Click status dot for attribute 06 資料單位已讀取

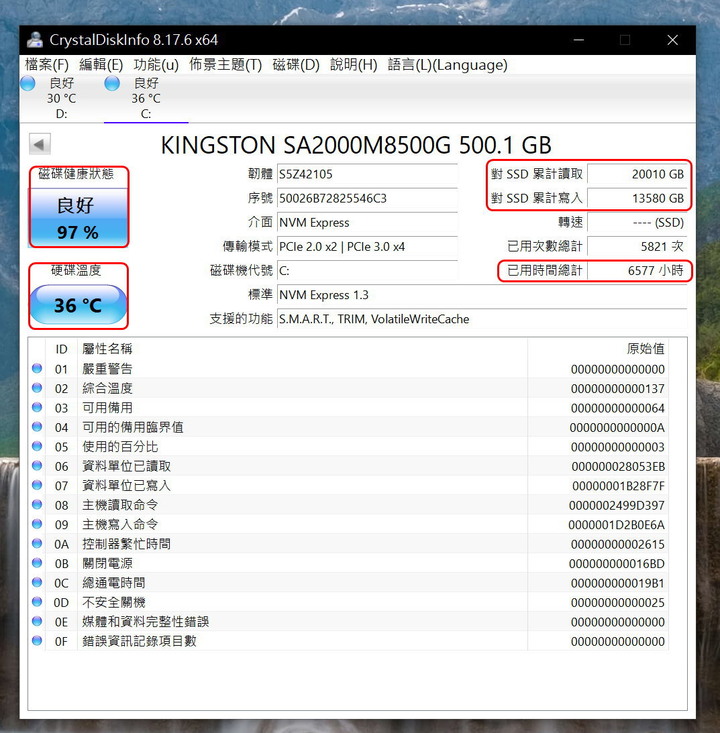(x=37, y=466)
